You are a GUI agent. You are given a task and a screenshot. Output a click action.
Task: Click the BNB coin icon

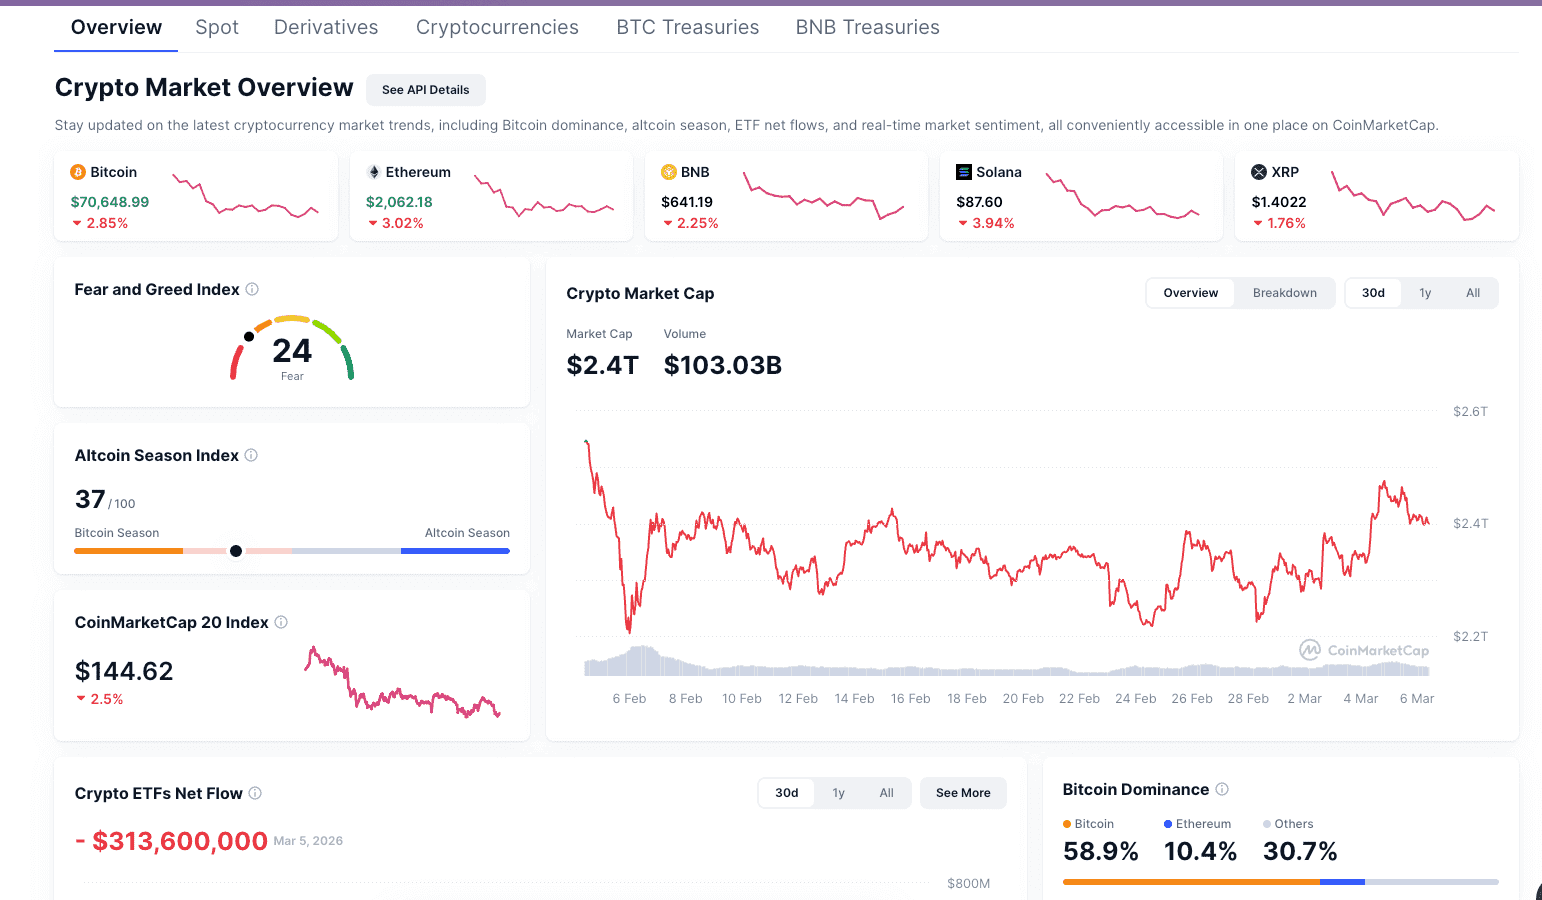tap(669, 172)
